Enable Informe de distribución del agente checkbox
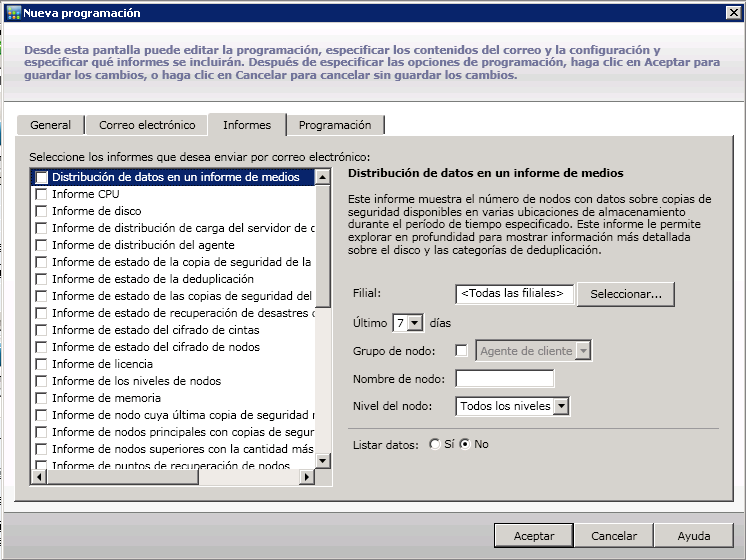746x560 pixels. click(x=41, y=245)
